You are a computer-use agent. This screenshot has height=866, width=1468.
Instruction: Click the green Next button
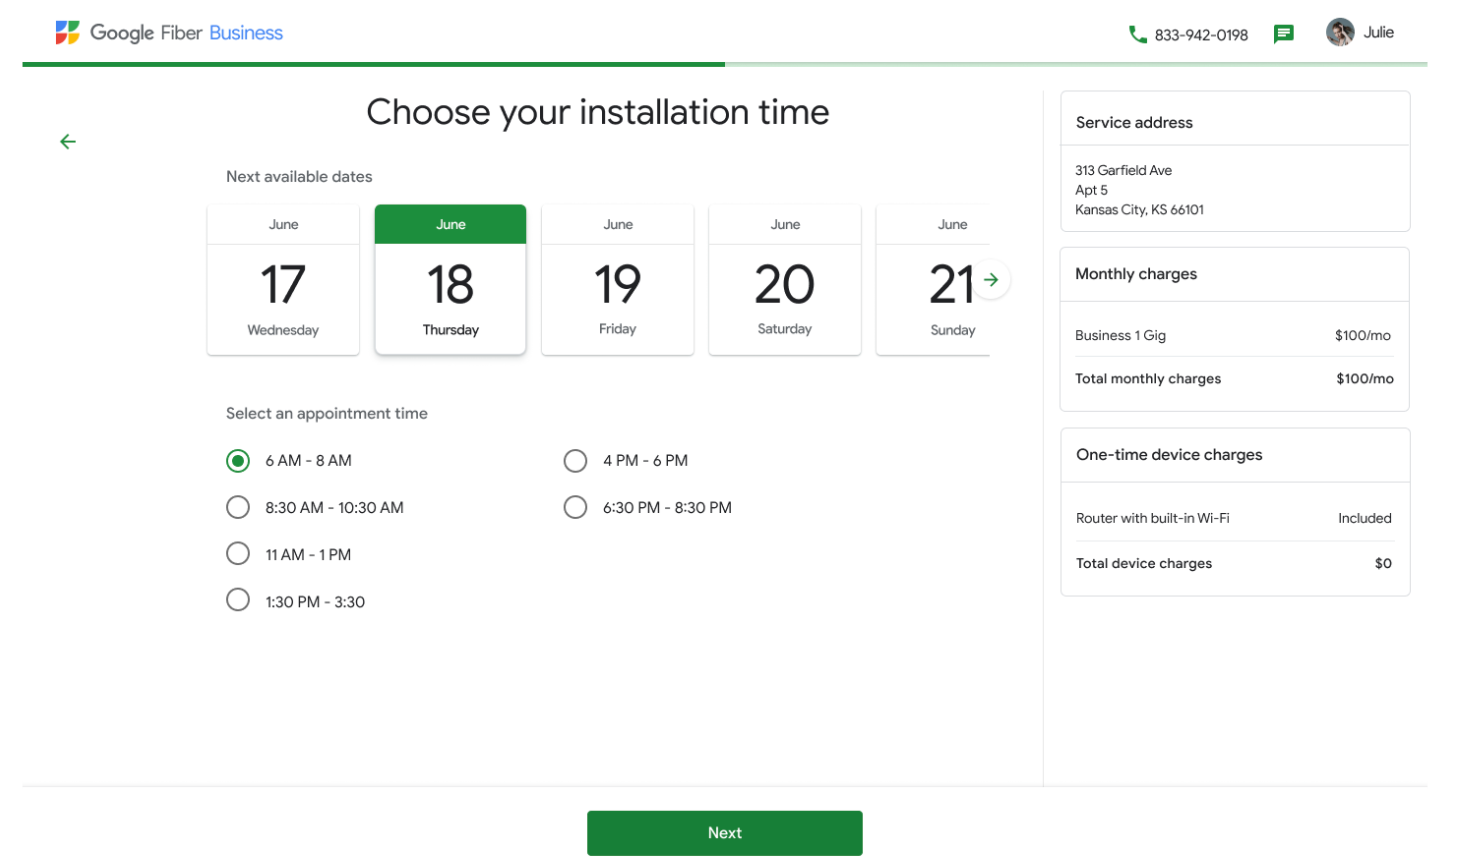coord(724,833)
